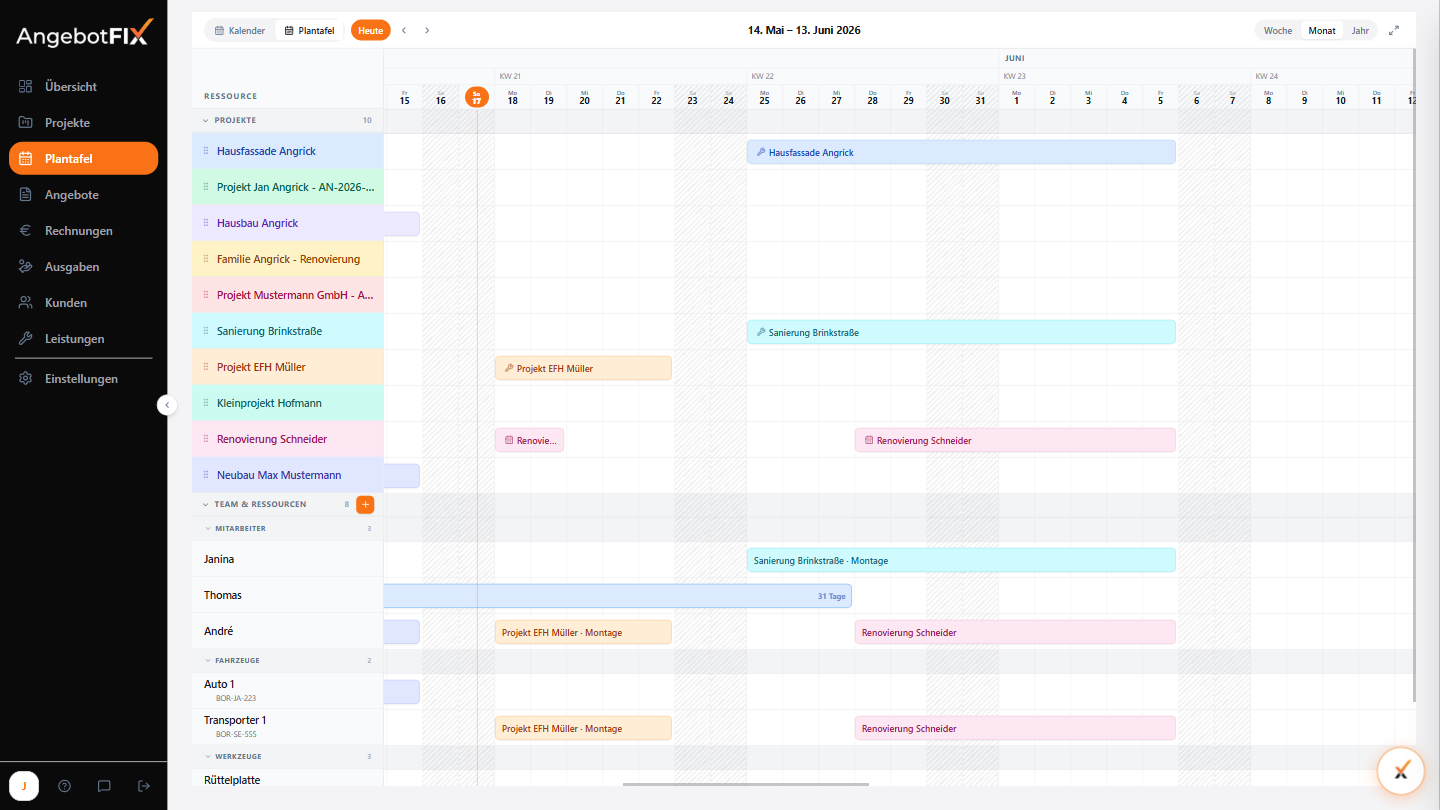Open short Renovie... bar on May 18
The height and width of the screenshot is (810, 1440).
coord(529,440)
